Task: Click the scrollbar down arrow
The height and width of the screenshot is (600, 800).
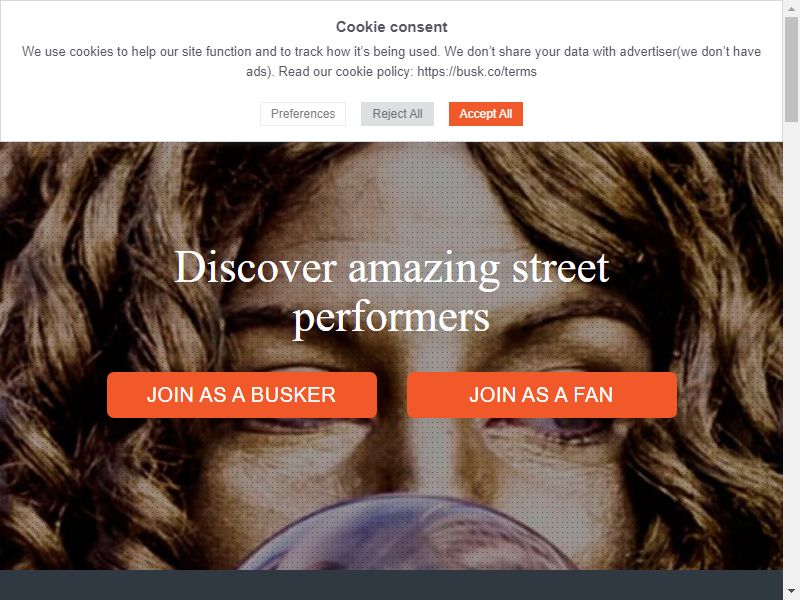Action: point(791,592)
